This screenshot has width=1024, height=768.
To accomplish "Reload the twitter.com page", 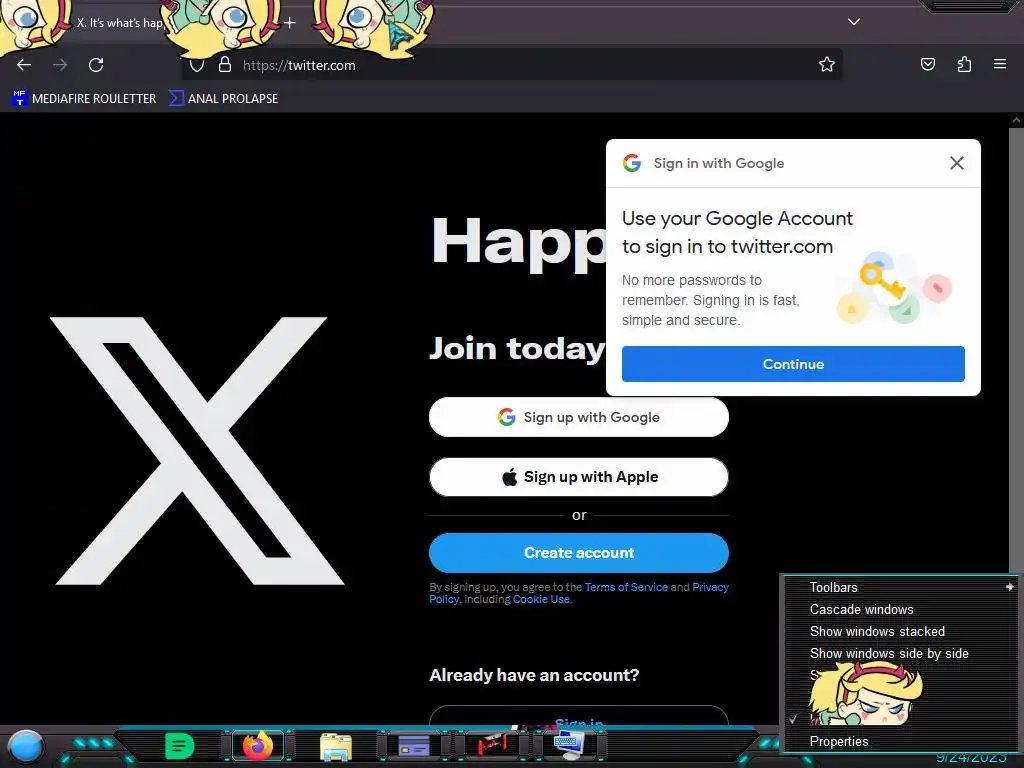I will coord(96,65).
